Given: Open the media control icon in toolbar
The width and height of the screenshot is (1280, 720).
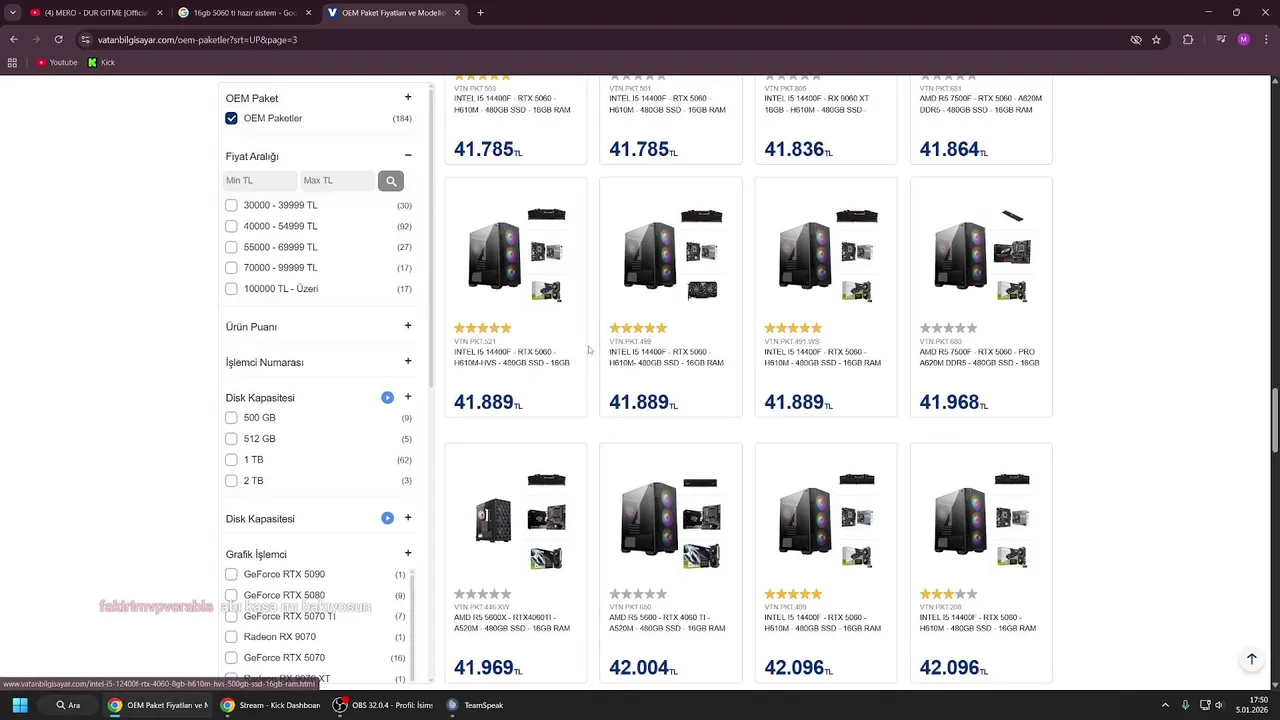Looking at the screenshot, I should click(x=1221, y=39).
